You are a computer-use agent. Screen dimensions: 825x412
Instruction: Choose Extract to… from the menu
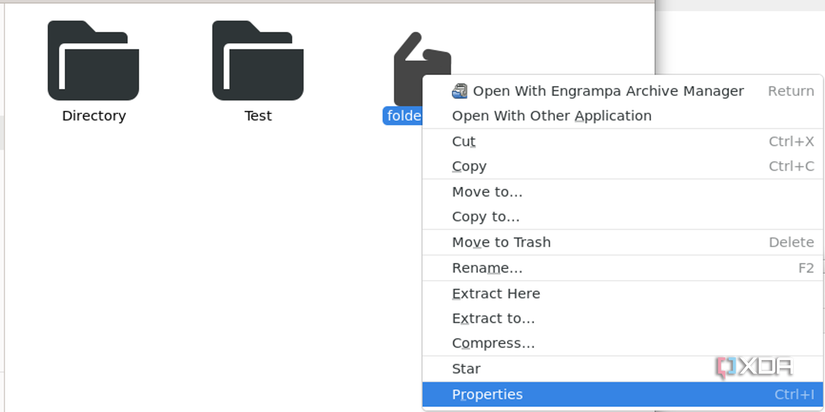click(493, 318)
